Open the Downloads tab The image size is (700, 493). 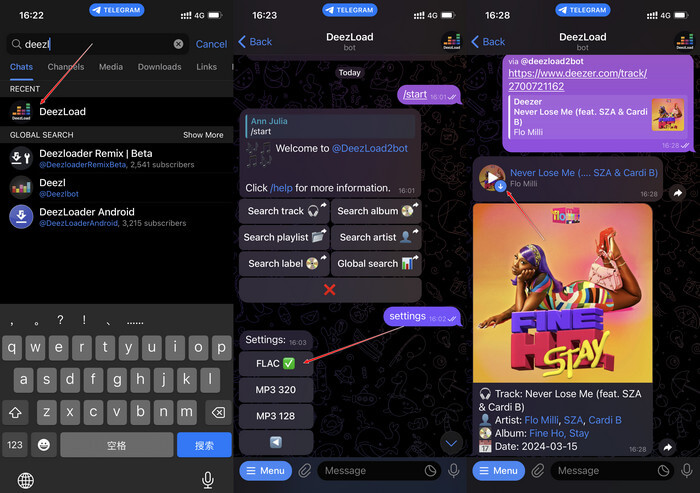click(x=159, y=67)
